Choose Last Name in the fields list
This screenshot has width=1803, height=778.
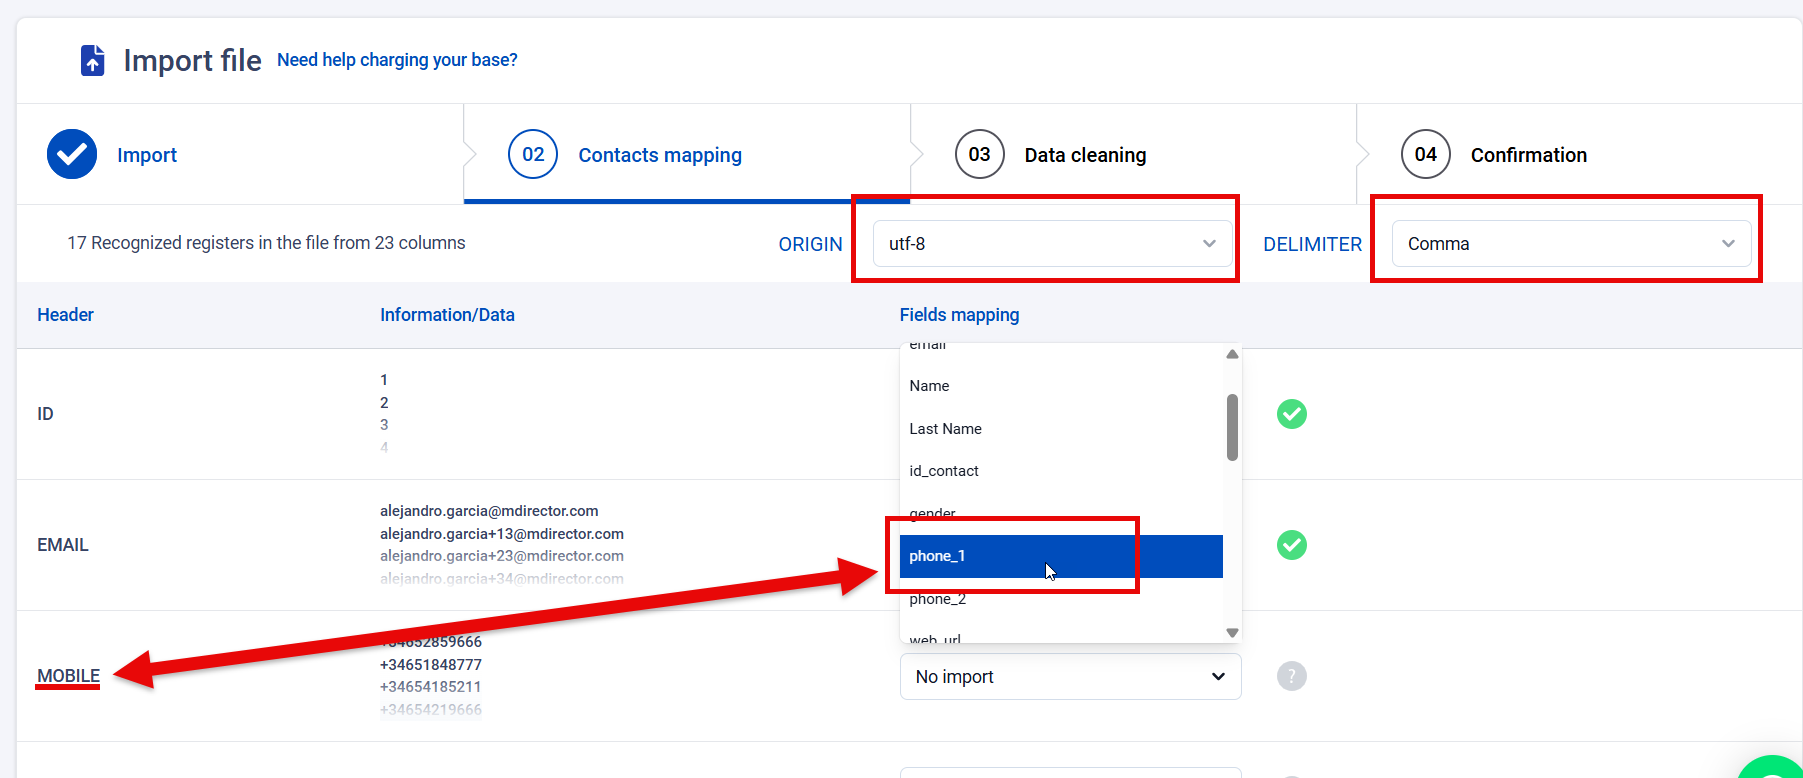click(945, 429)
